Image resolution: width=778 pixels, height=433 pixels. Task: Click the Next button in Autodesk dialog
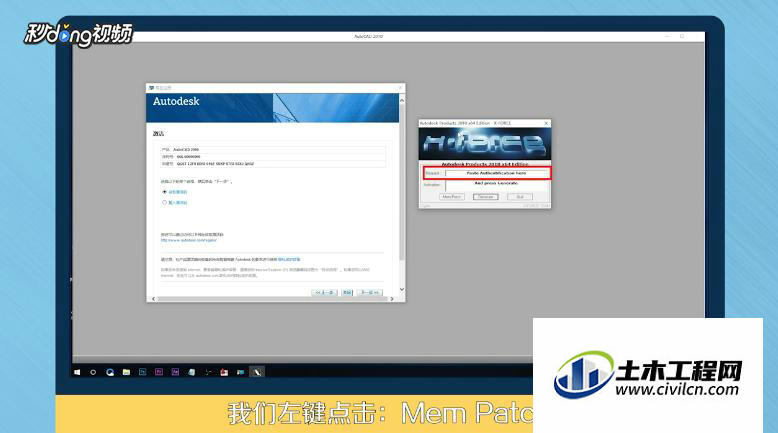tap(370, 293)
